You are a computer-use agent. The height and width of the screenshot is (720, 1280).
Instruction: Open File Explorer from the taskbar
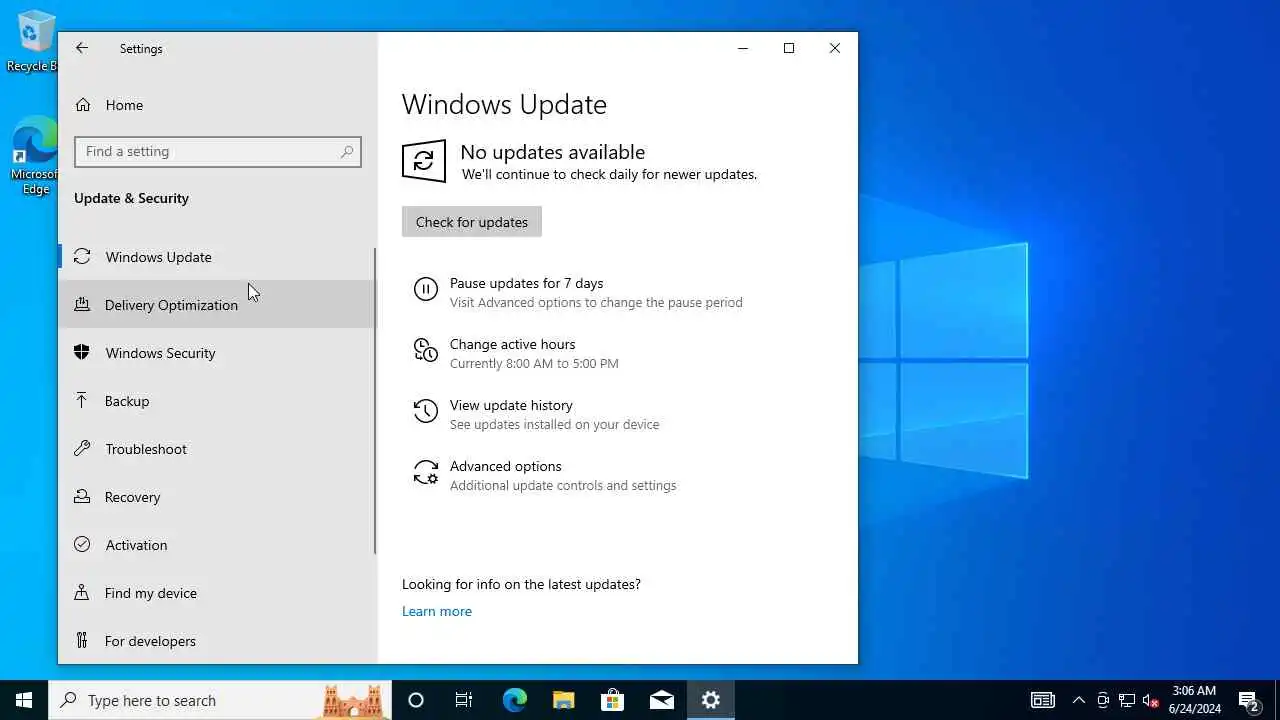564,700
